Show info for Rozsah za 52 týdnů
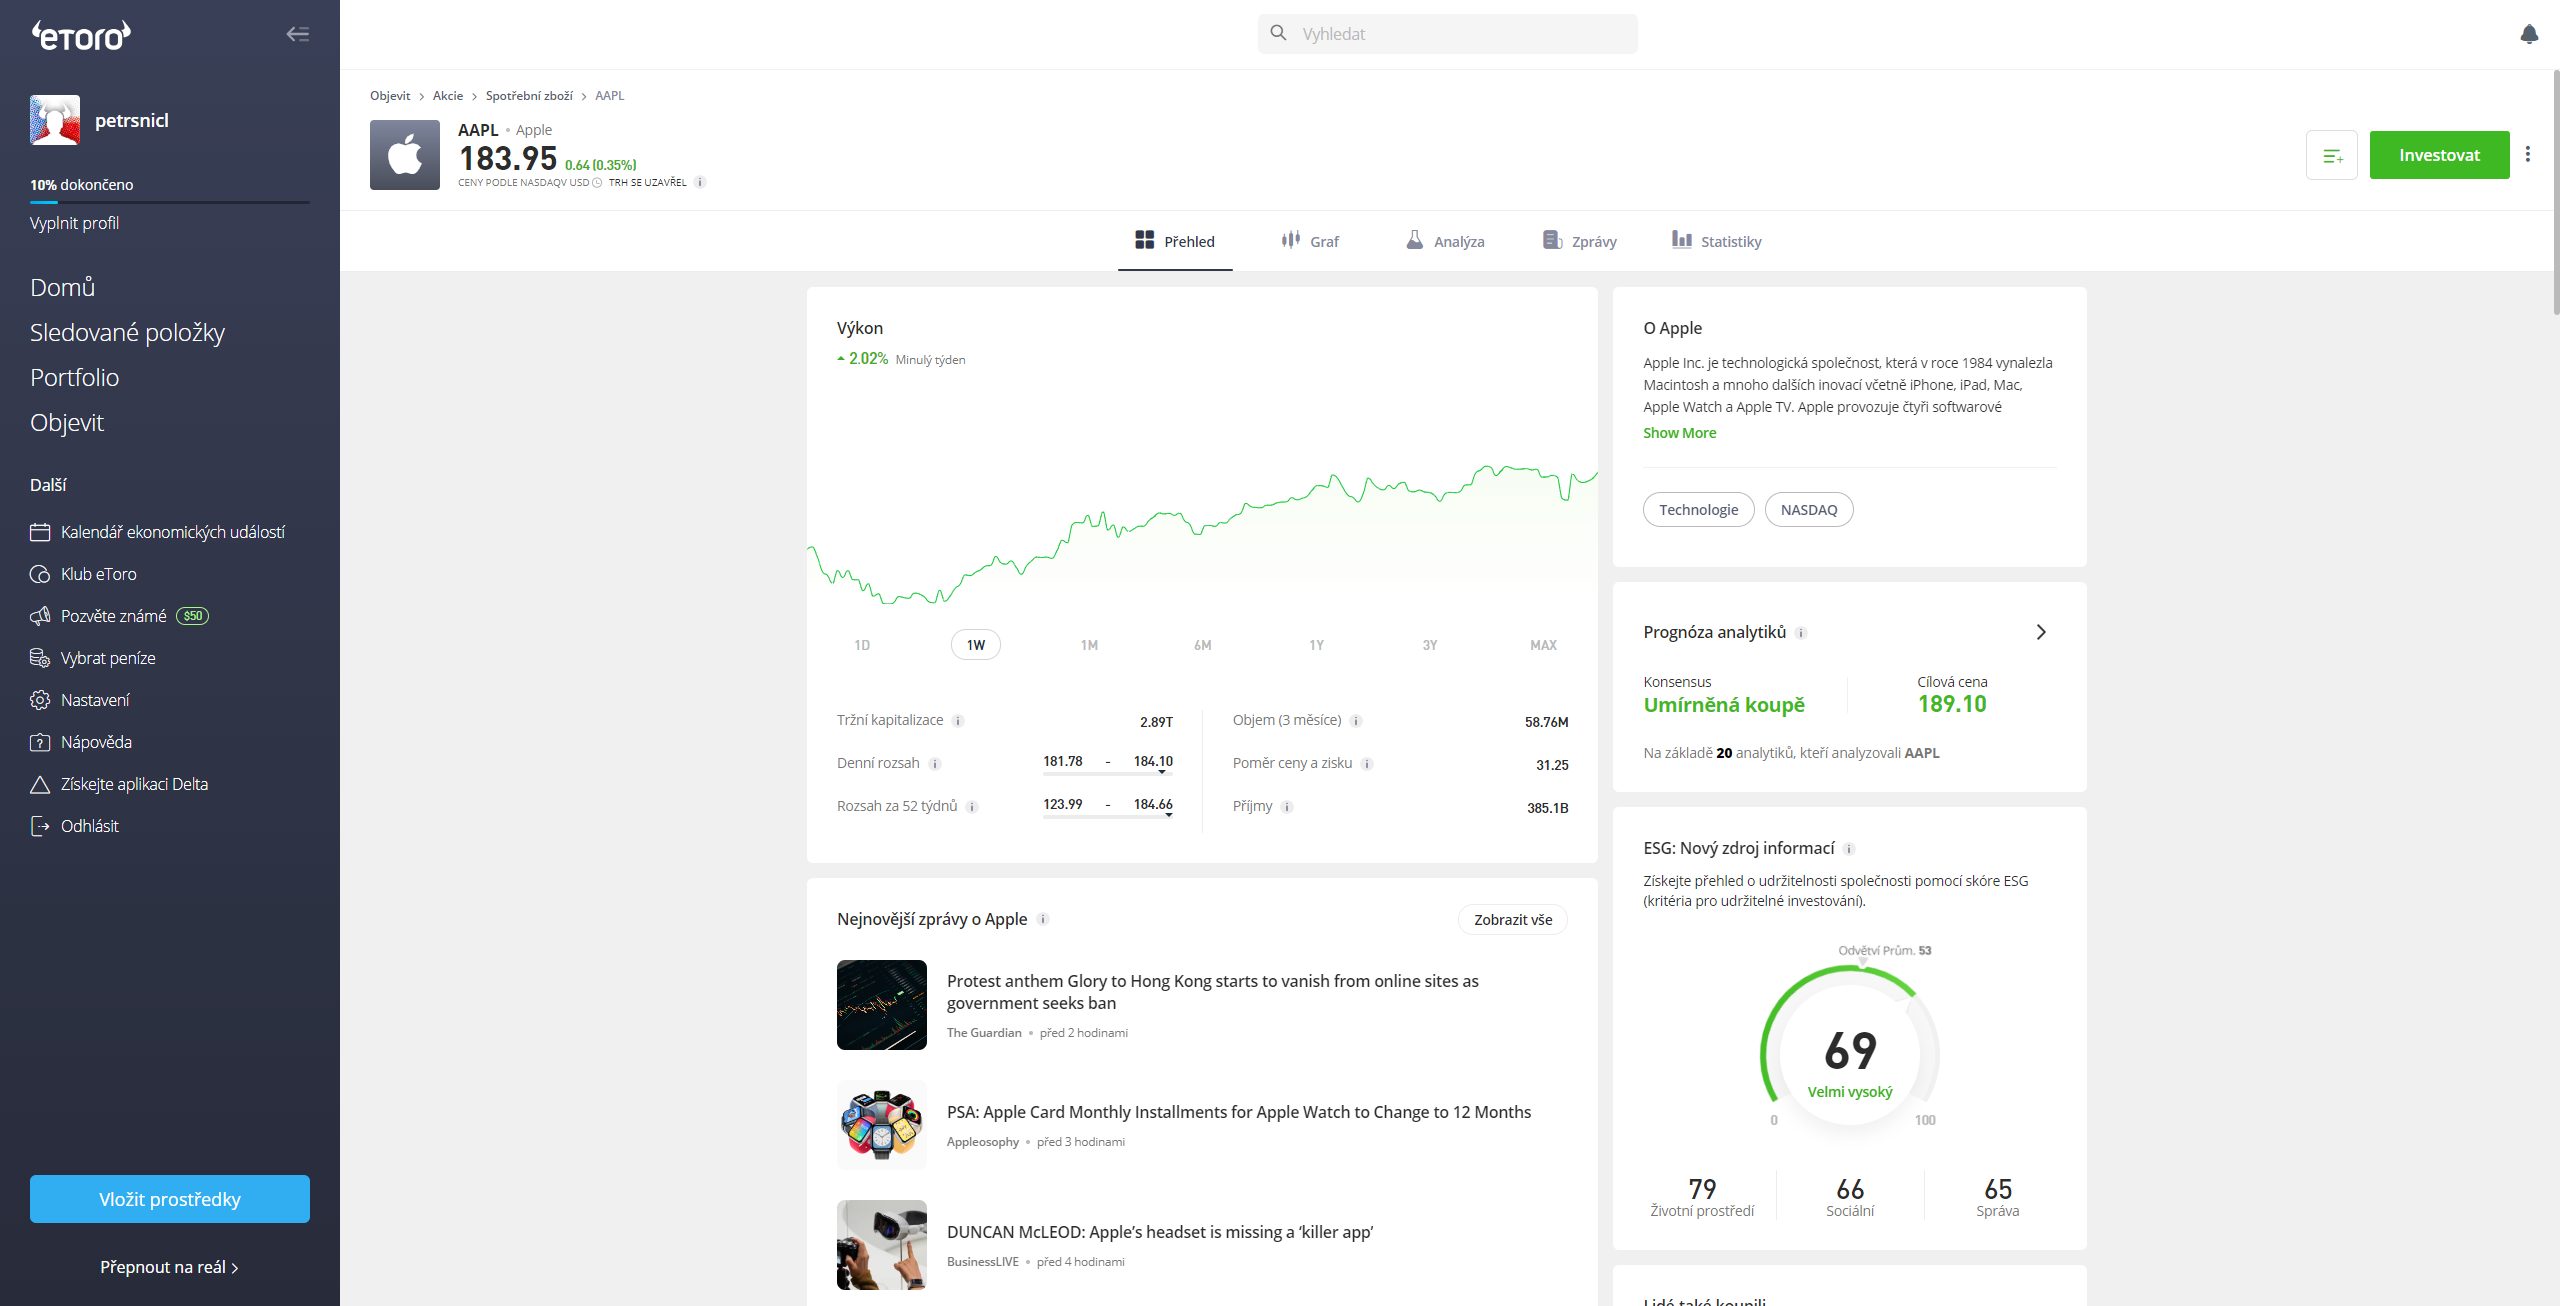This screenshot has height=1306, width=2560. (x=972, y=807)
